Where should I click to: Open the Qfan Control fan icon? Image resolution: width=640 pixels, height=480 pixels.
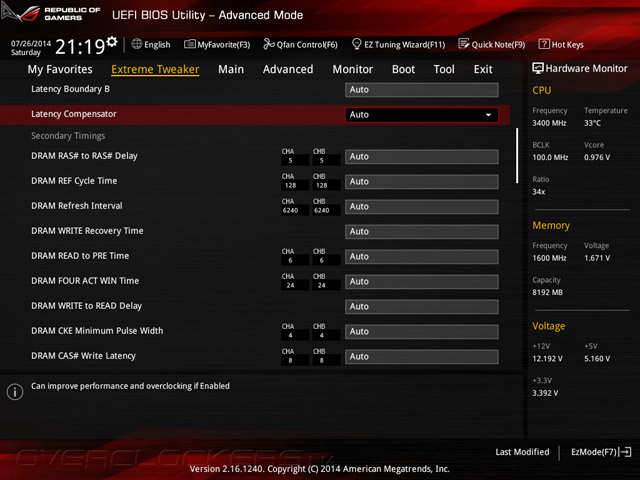point(269,44)
